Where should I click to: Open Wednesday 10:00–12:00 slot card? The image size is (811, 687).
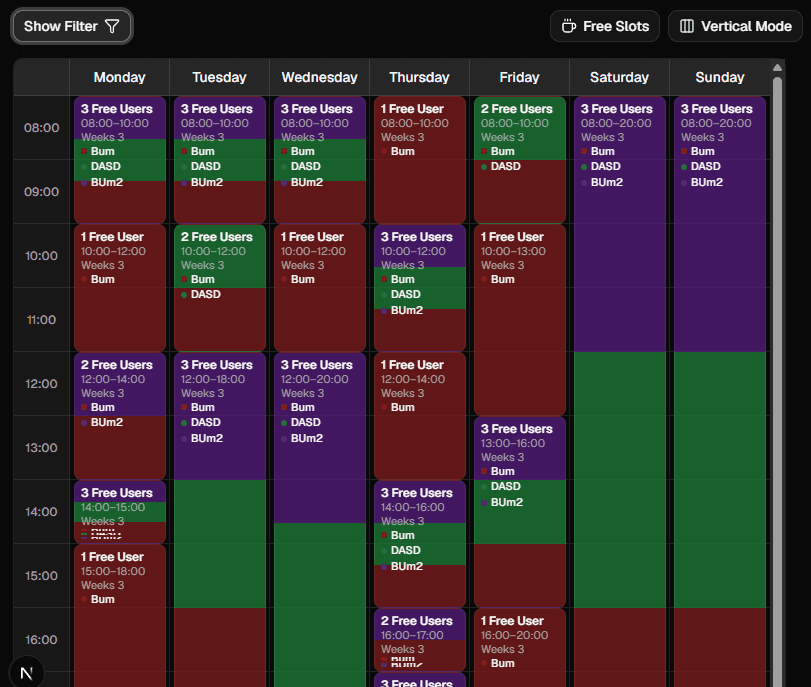pyautogui.click(x=320, y=288)
